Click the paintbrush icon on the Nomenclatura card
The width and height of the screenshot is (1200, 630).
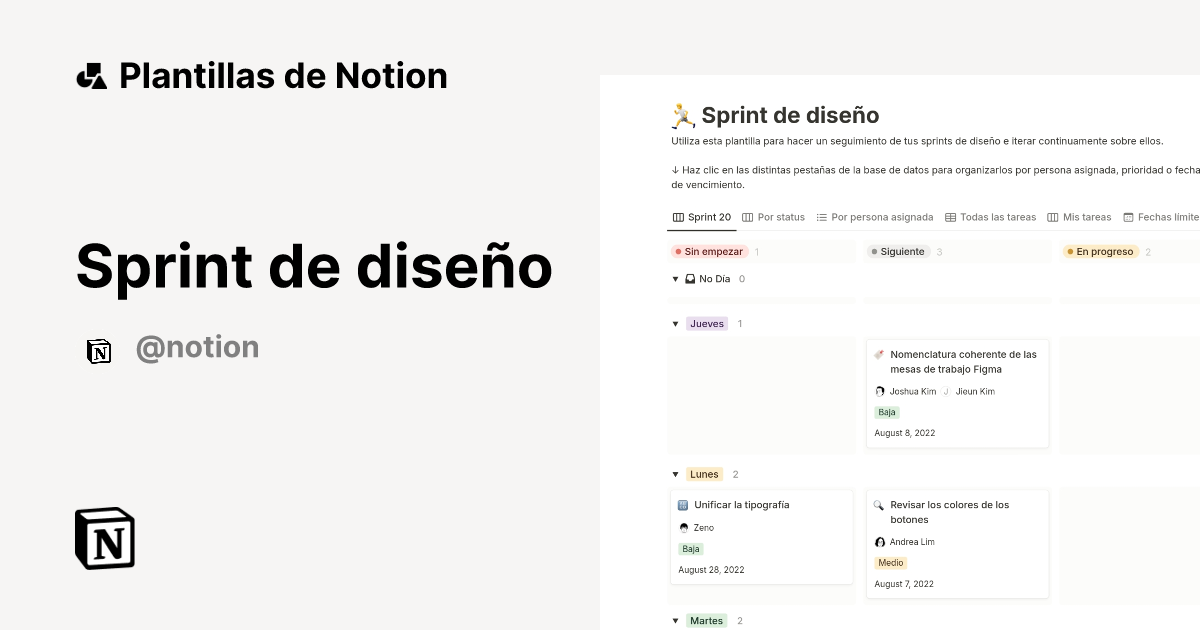click(x=881, y=354)
